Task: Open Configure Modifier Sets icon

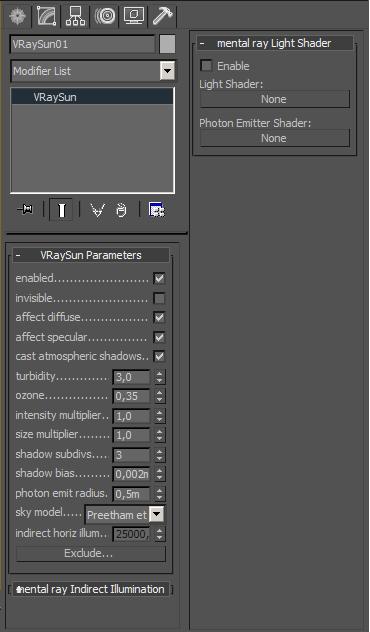Action: point(156,210)
